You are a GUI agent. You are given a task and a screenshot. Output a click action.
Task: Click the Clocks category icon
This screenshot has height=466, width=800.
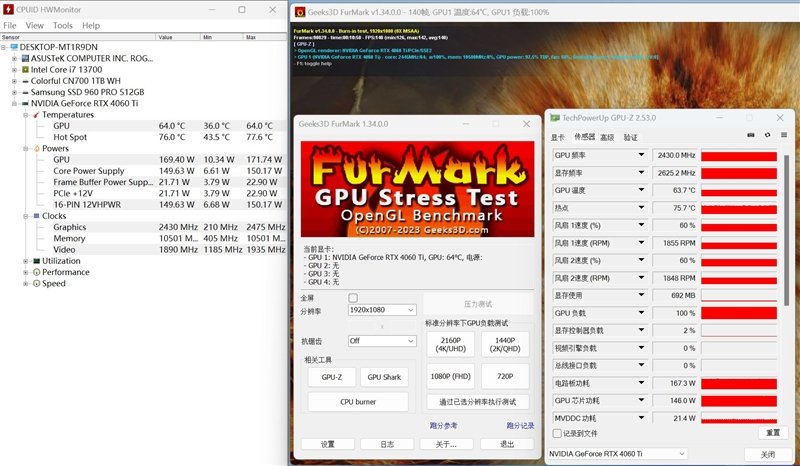coord(36,216)
